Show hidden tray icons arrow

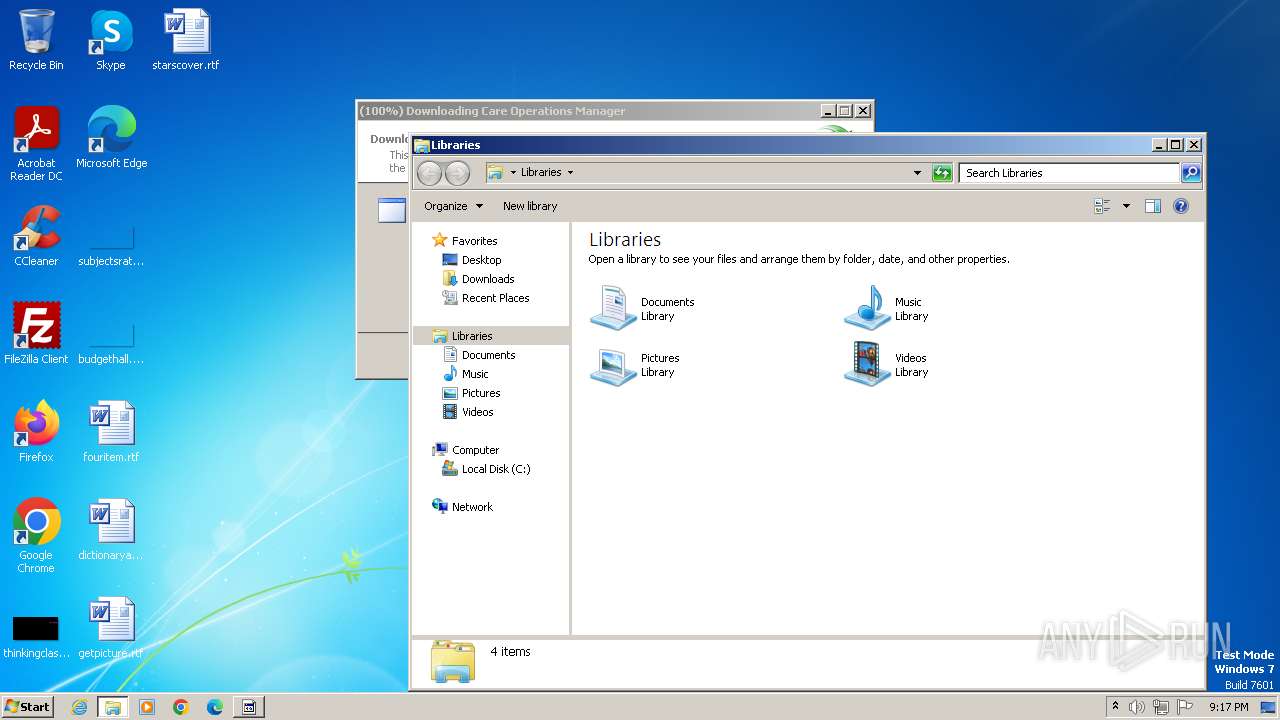point(1115,707)
